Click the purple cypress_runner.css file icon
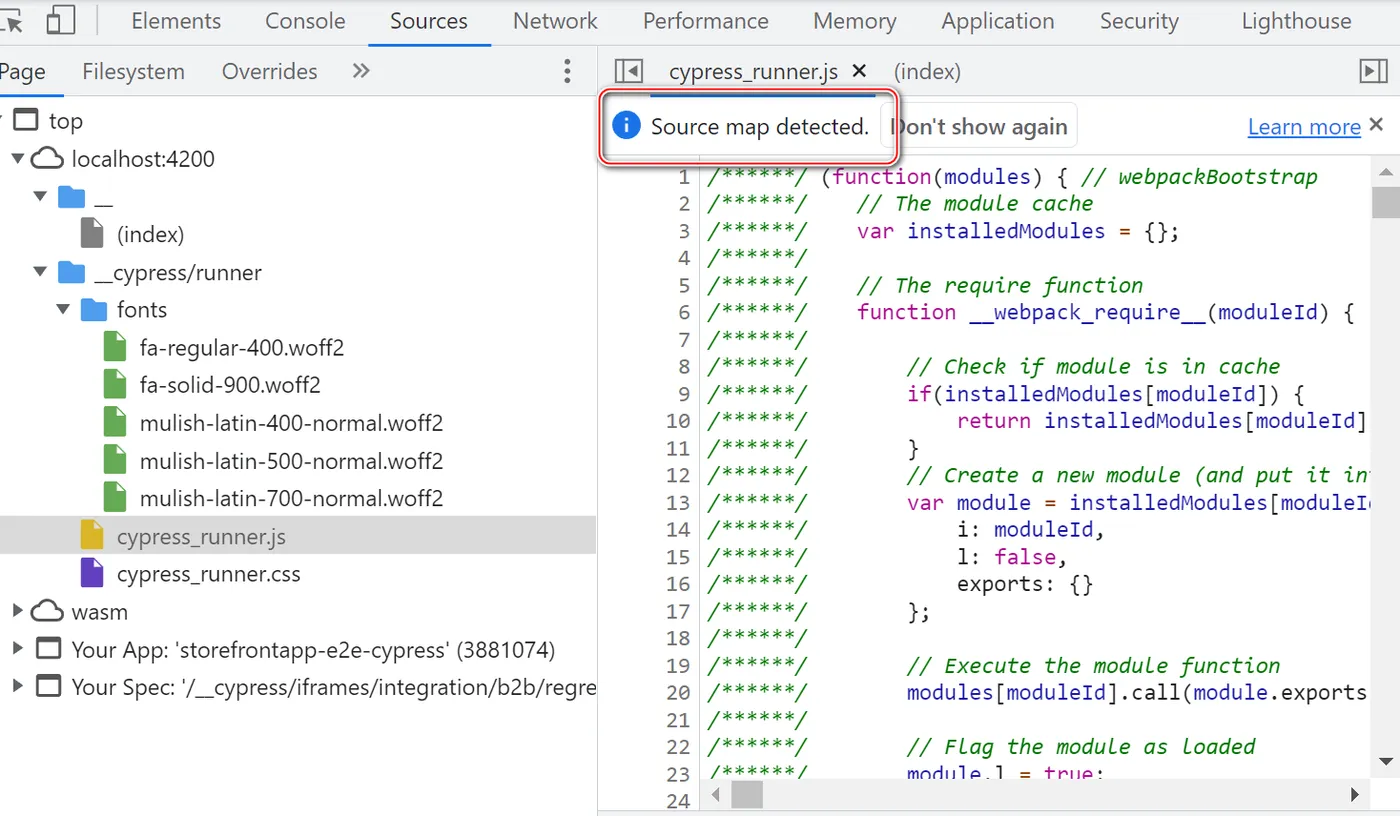This screenshot has width=1400, height=816. point(92,573)
